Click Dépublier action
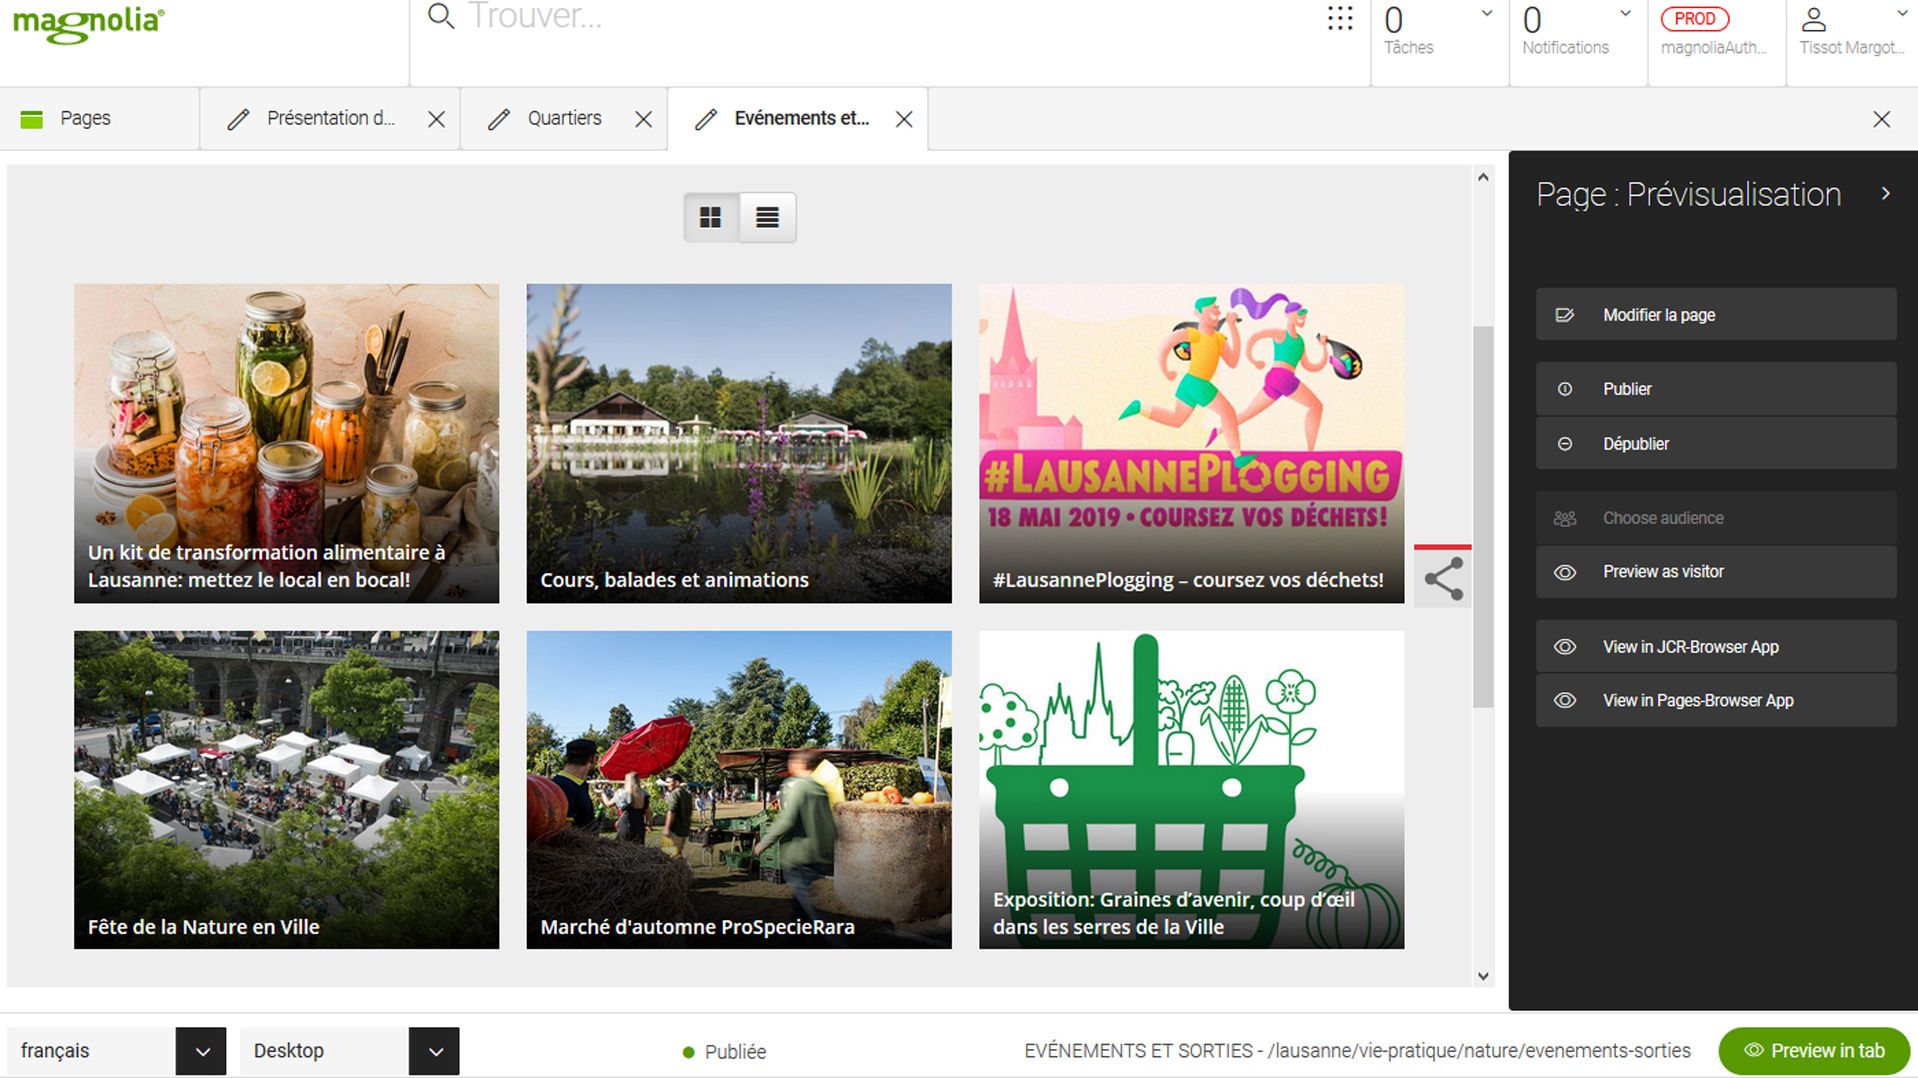The height and width of the screenshot is (1078, 1918). click(x=1716, y=444)
